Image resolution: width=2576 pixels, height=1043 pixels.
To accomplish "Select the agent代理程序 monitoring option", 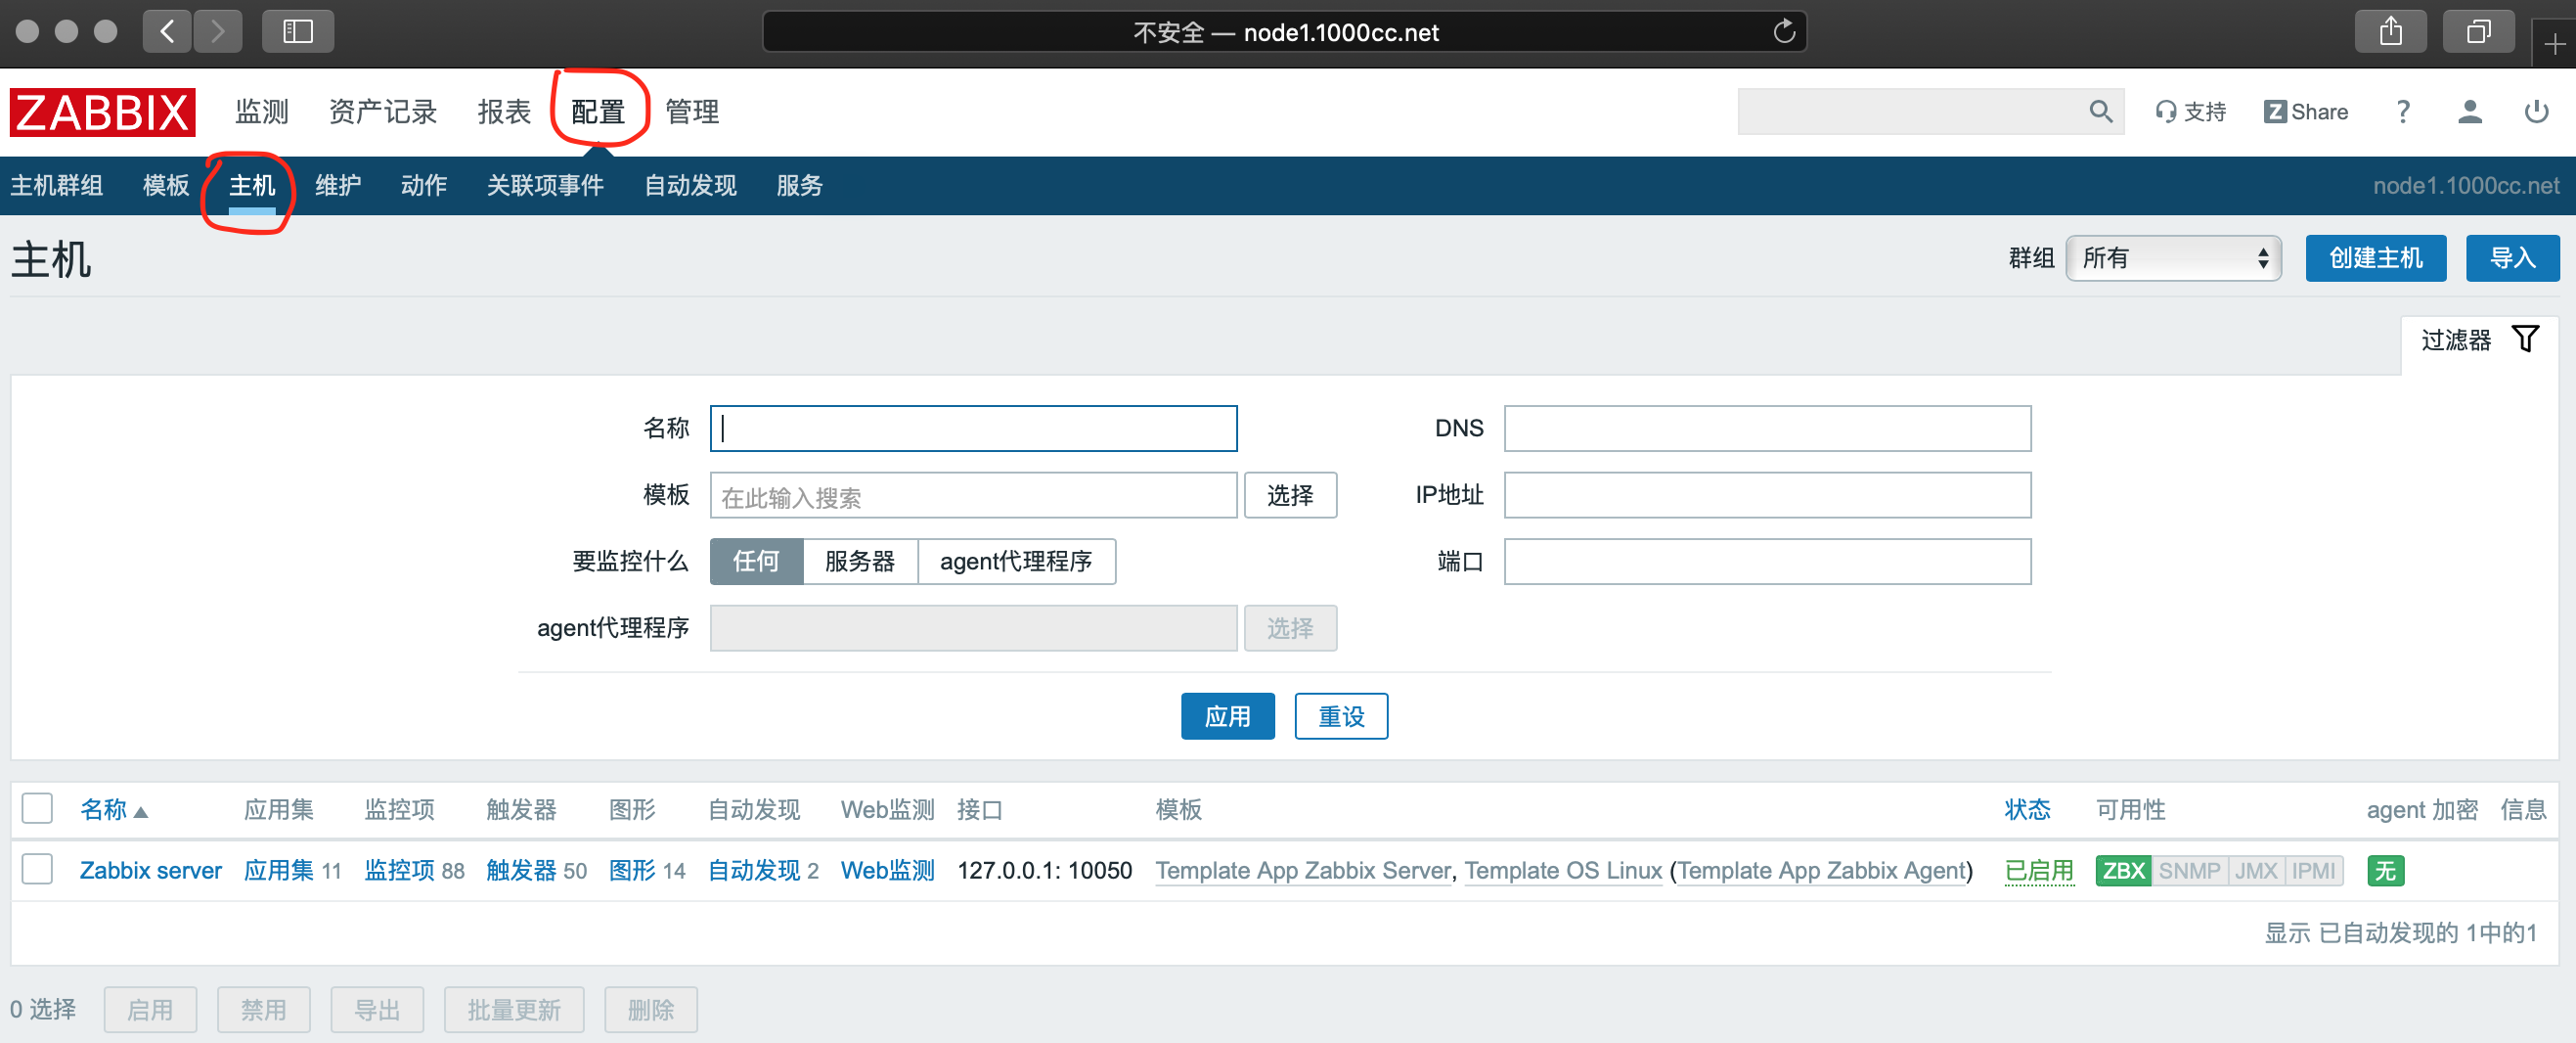I will click(1015, 562).
